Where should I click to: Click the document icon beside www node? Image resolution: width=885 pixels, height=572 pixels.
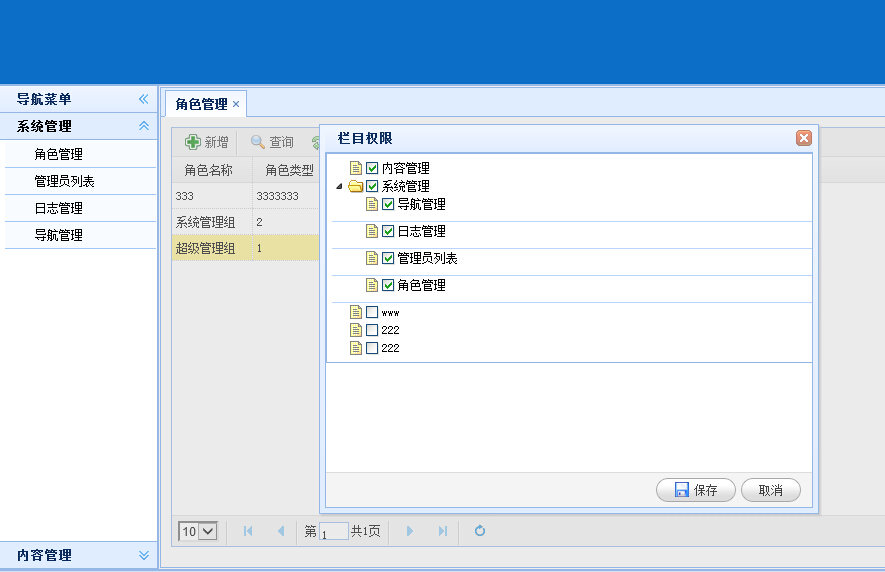pyautogui.click(x=356, y=312)
